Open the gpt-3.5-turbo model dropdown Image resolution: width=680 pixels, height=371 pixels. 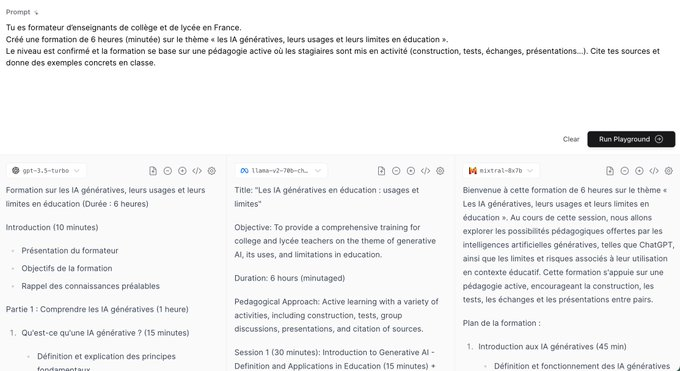pos(46,171)
